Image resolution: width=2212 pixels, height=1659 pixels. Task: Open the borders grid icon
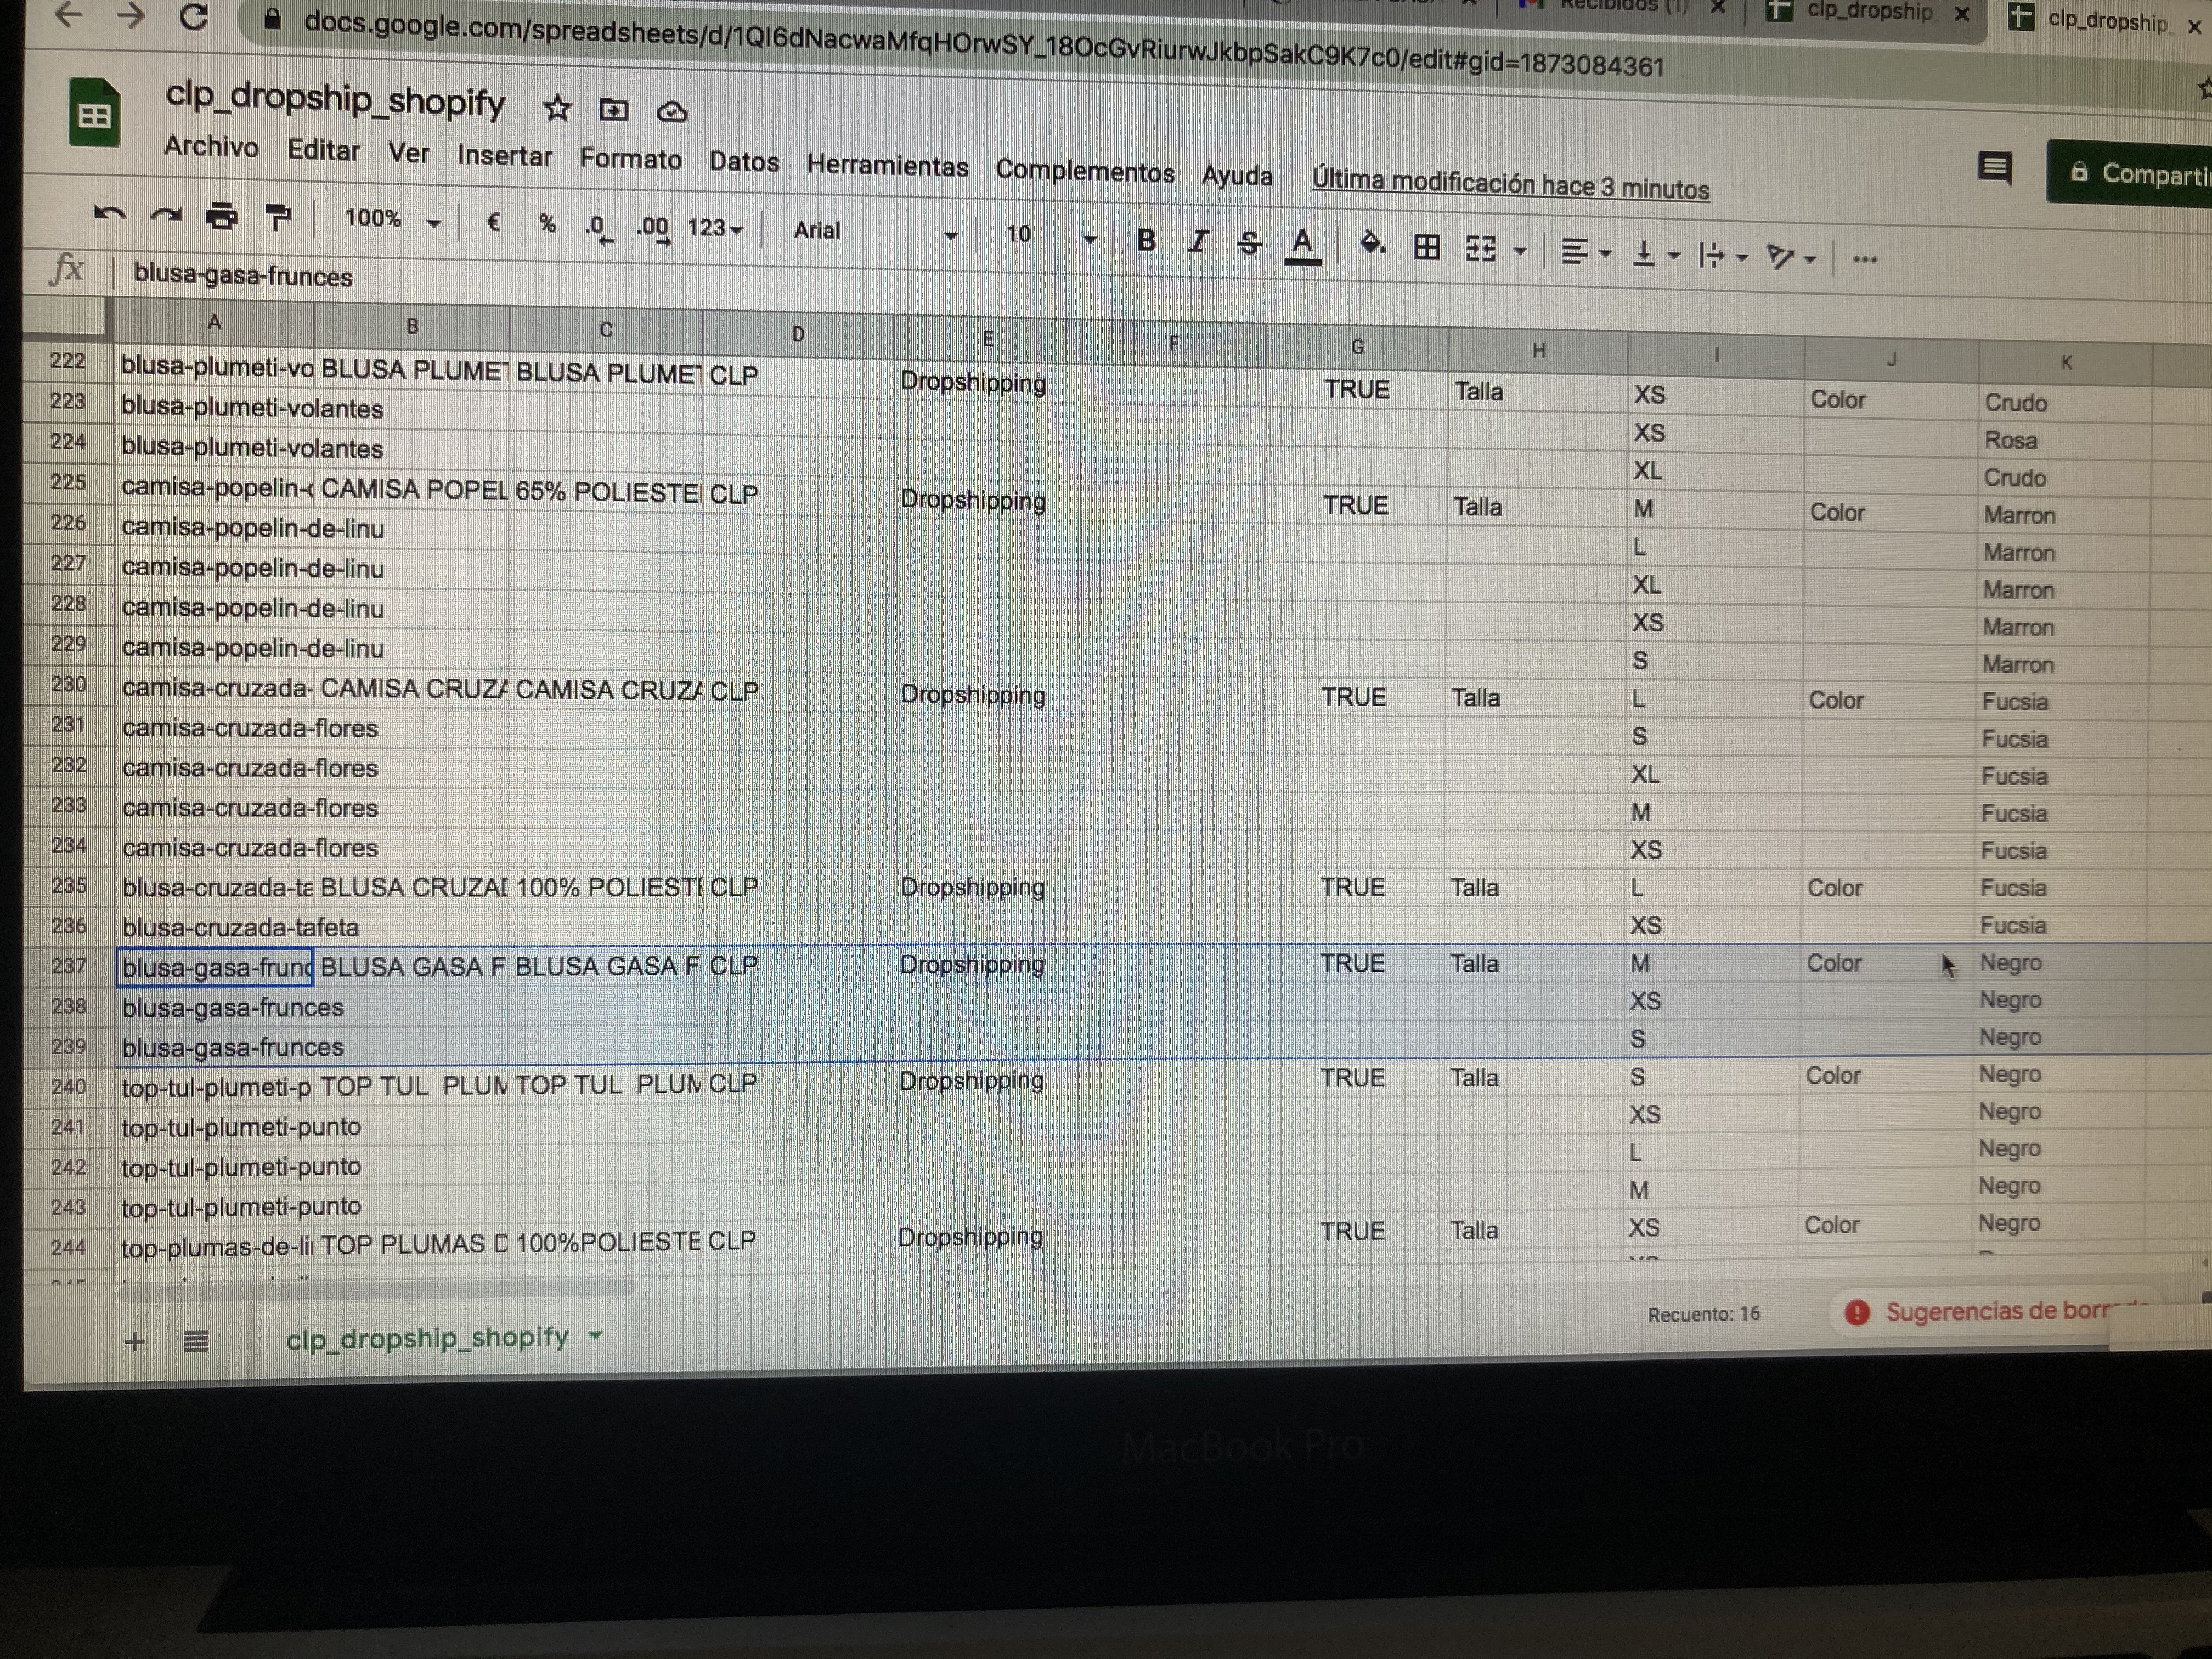point(1427,246)
